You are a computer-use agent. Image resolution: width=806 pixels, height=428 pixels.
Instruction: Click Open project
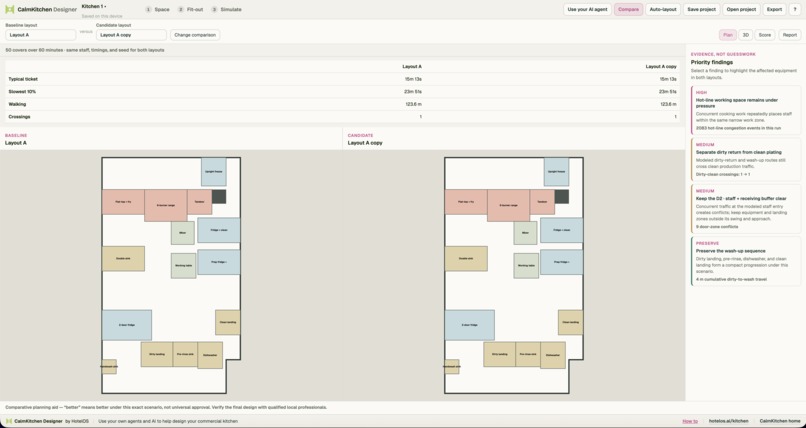[741, 9]
